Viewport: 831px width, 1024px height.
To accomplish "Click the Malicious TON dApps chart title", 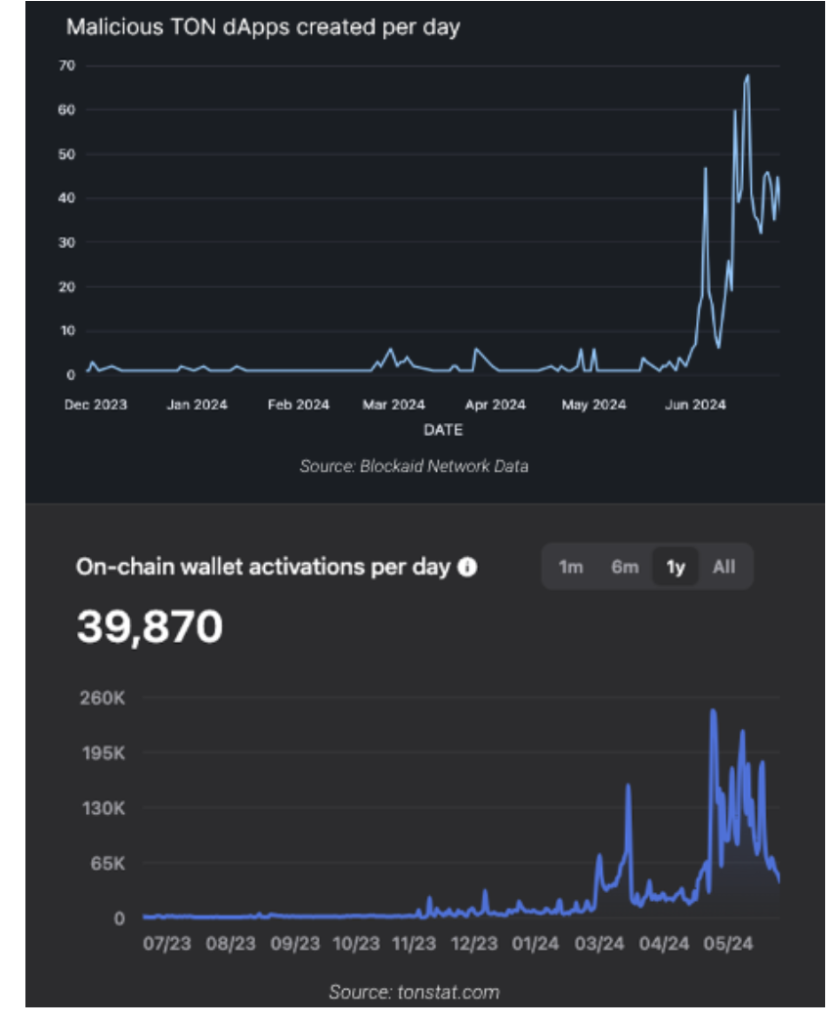I will [x=263, y=27].
